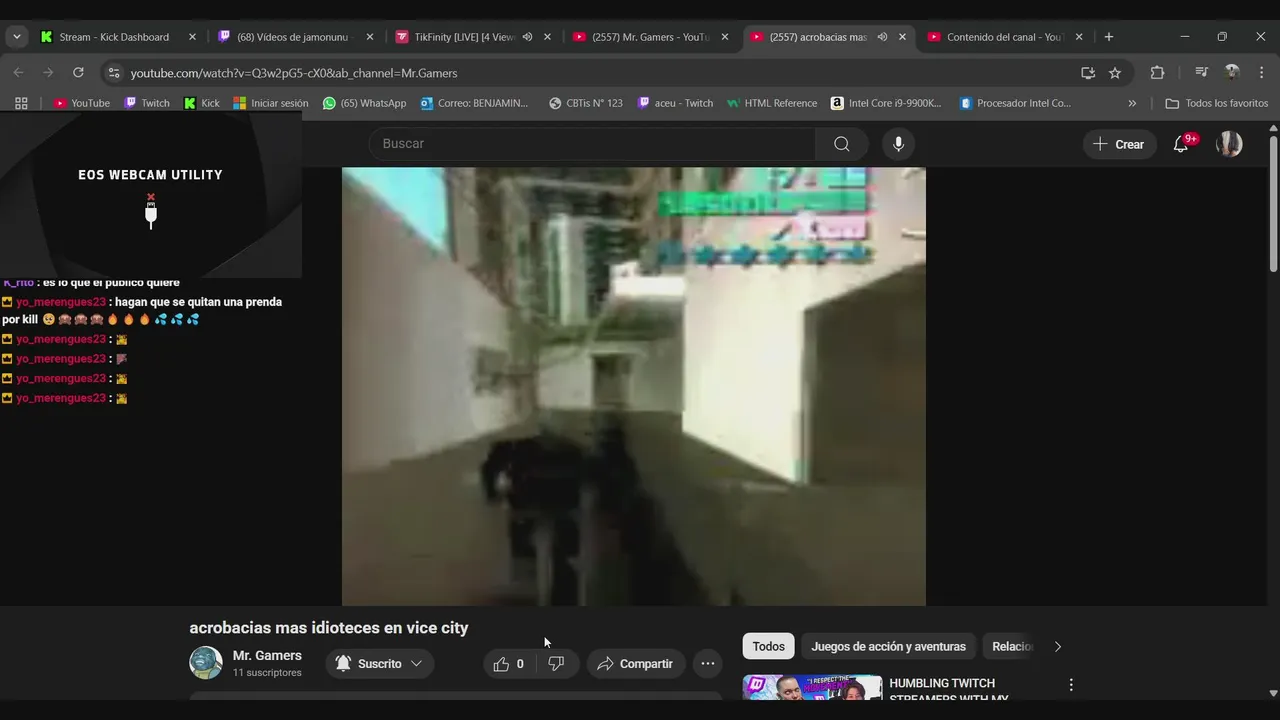Open the YouTube account avatar

[x=1229, y=144]
